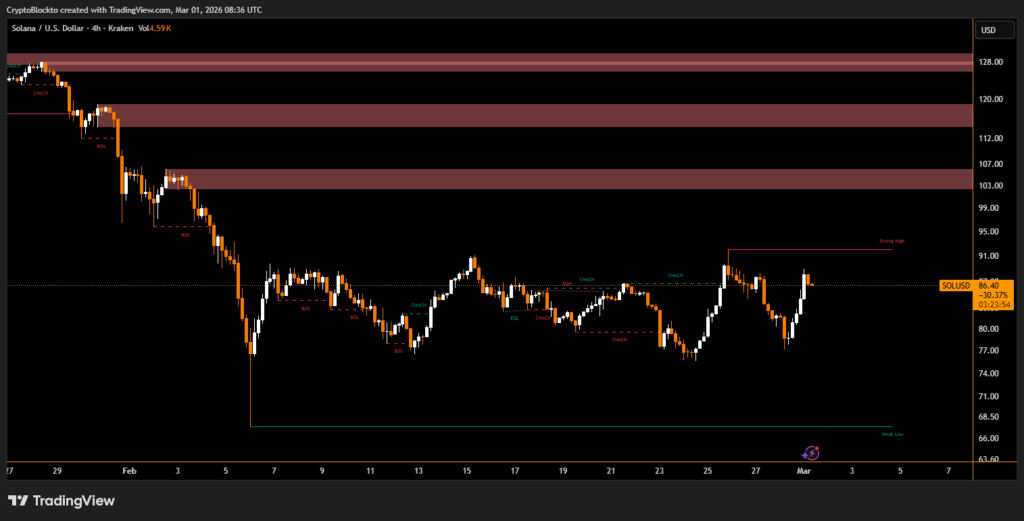Click the purple lightning event icon
The width and height of the screenshot is (1024, 521).
812,453
